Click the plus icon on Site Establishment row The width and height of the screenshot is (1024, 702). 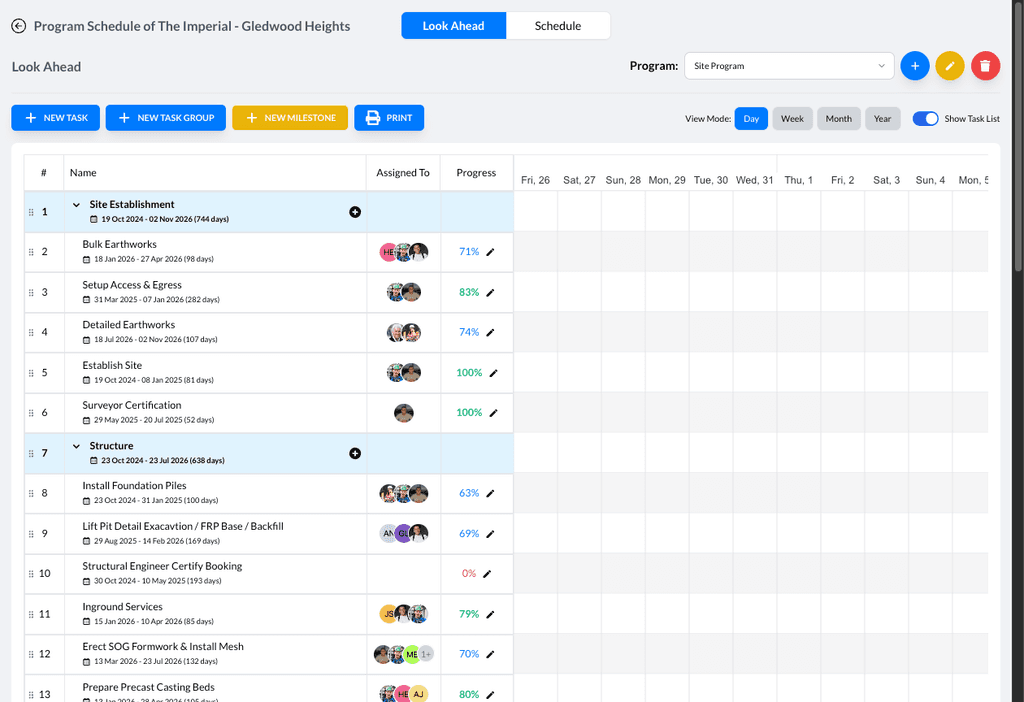pyautogui.click(x=355, y=211)
